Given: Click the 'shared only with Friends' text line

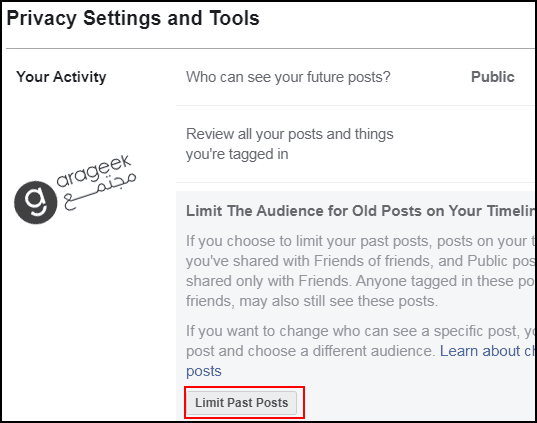Looking at the screenshot, I should point(361,281).
